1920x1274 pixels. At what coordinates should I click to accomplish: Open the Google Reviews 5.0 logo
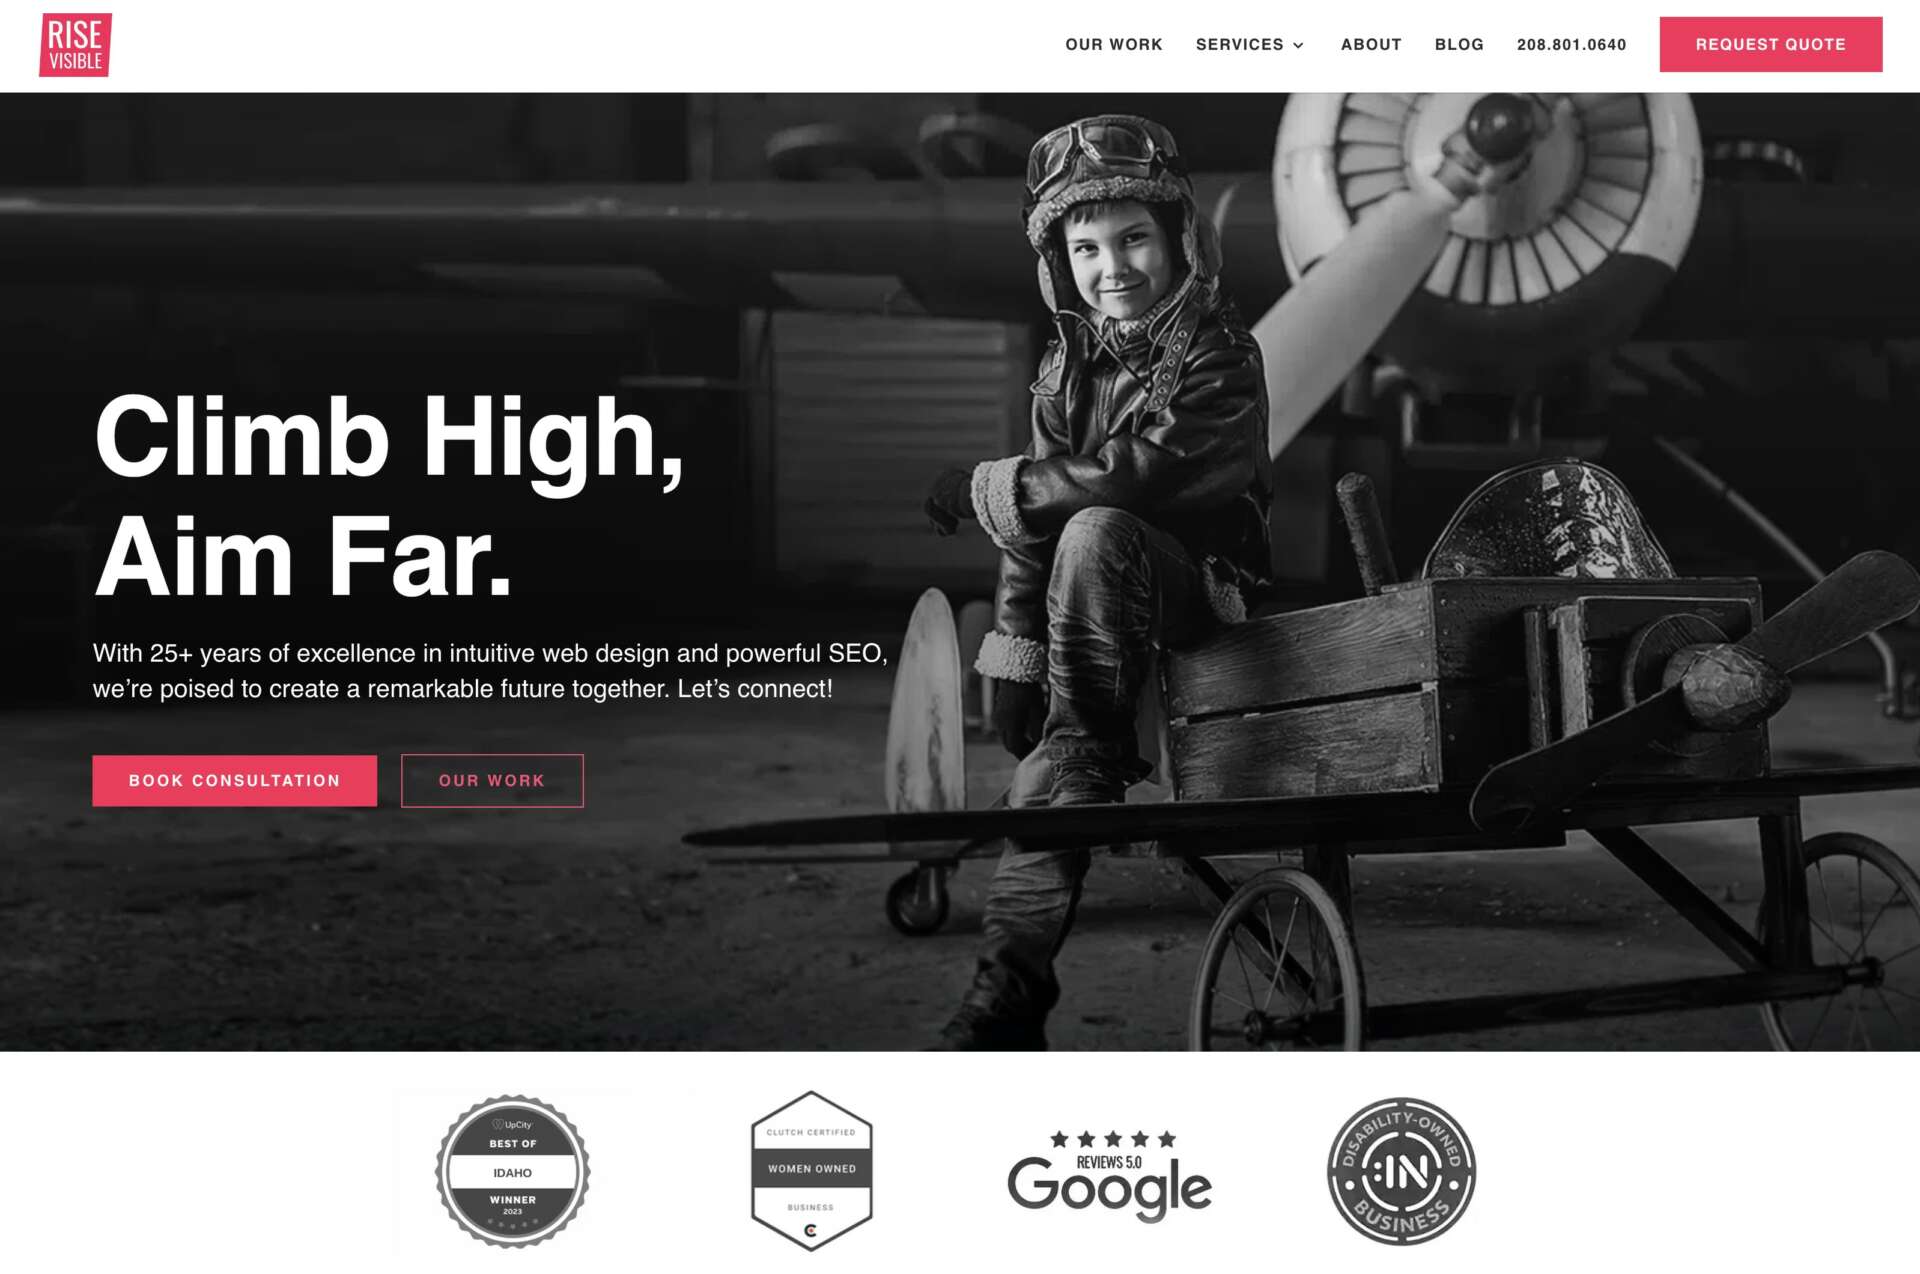(1109, 1176)
